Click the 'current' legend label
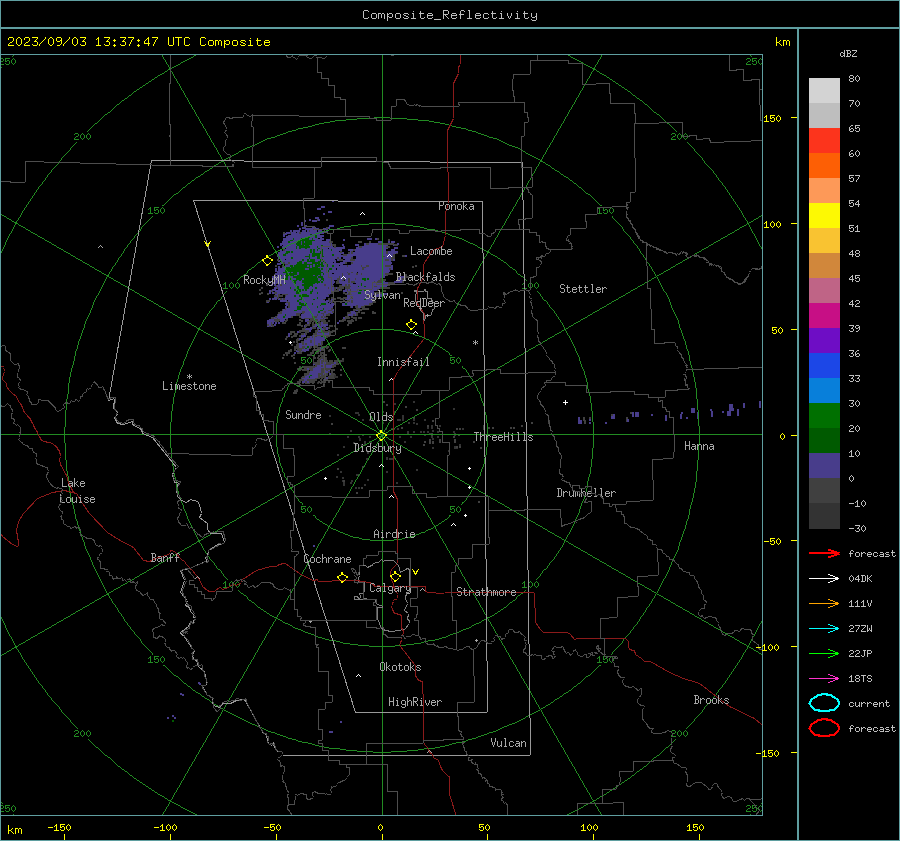Screen dimensions: 900x841 tap(868, 704)
